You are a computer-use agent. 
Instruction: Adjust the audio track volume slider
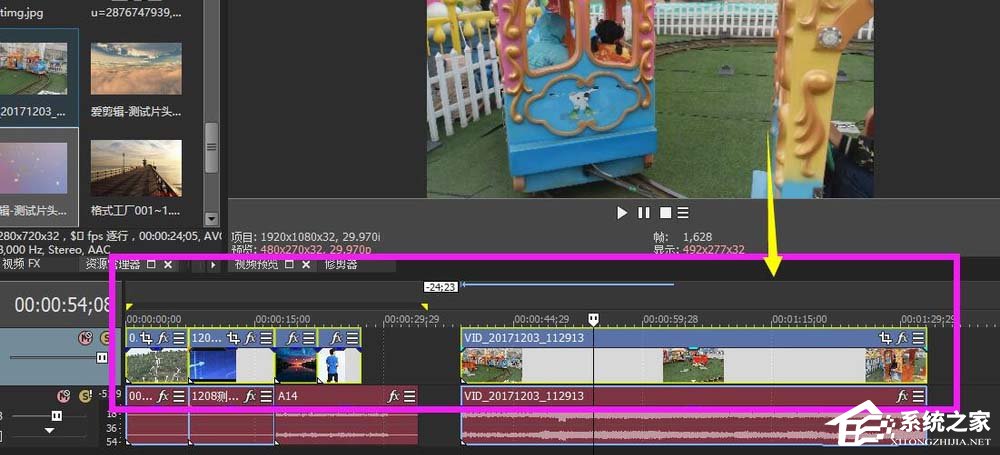point(56,415)
